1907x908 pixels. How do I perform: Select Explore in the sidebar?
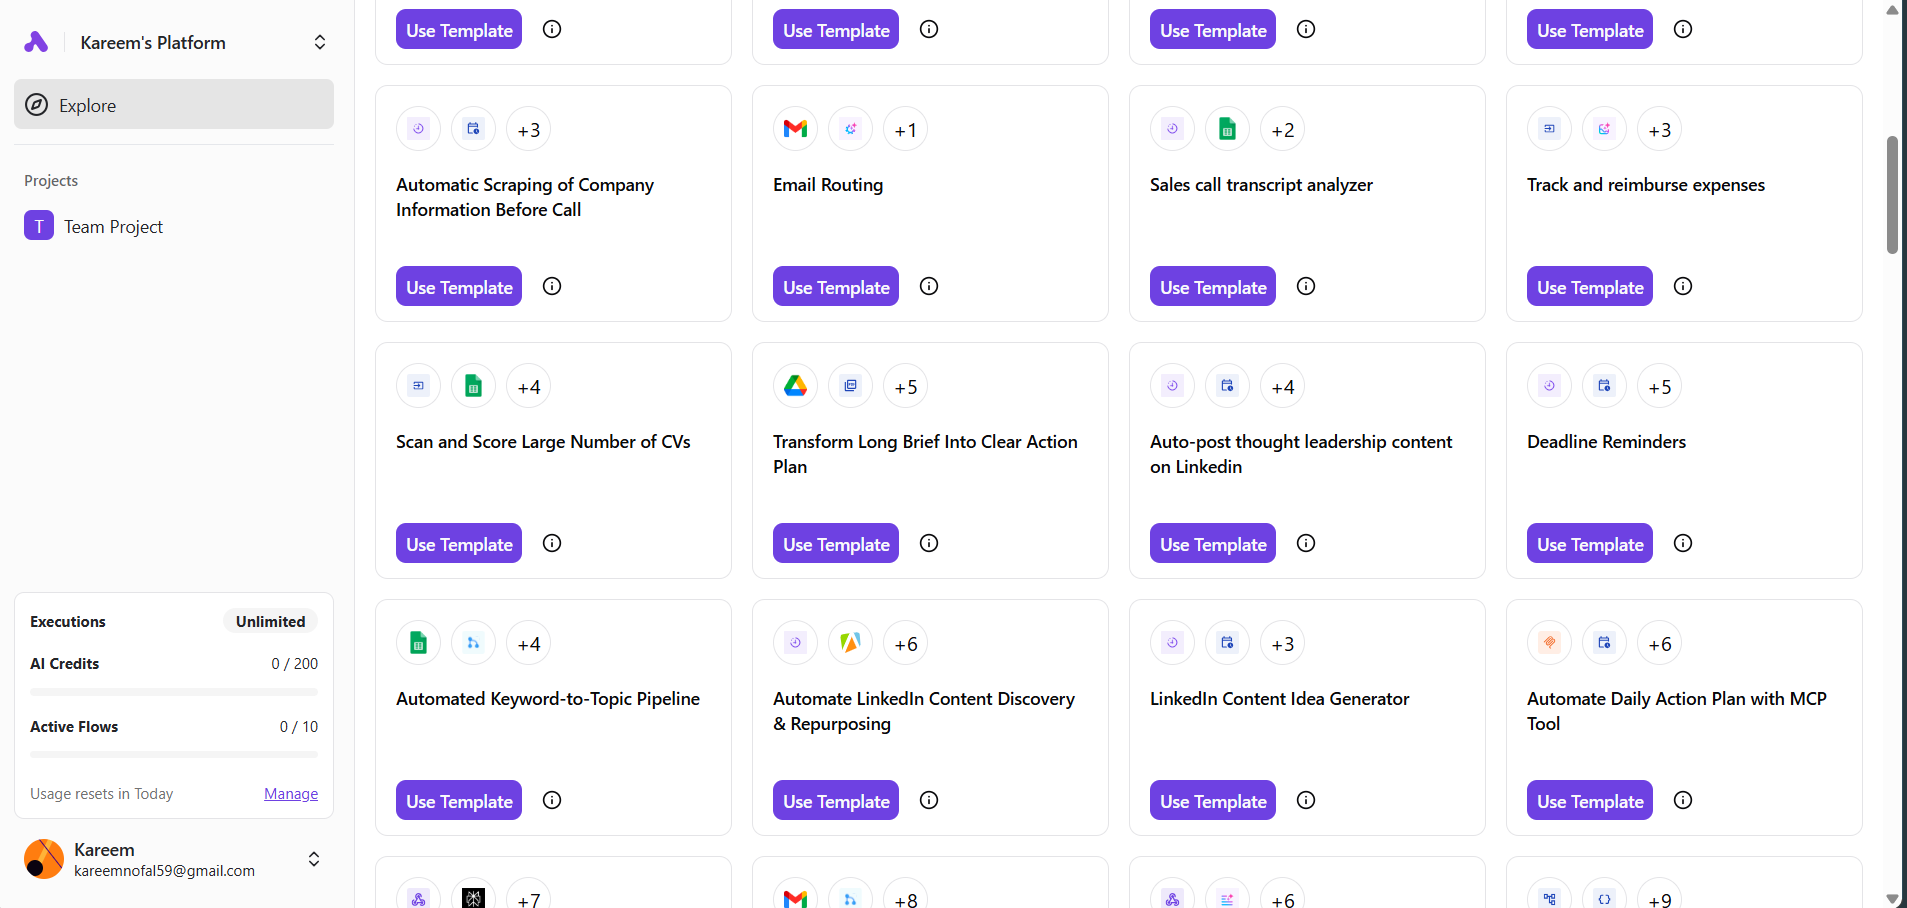coord(87,105)
